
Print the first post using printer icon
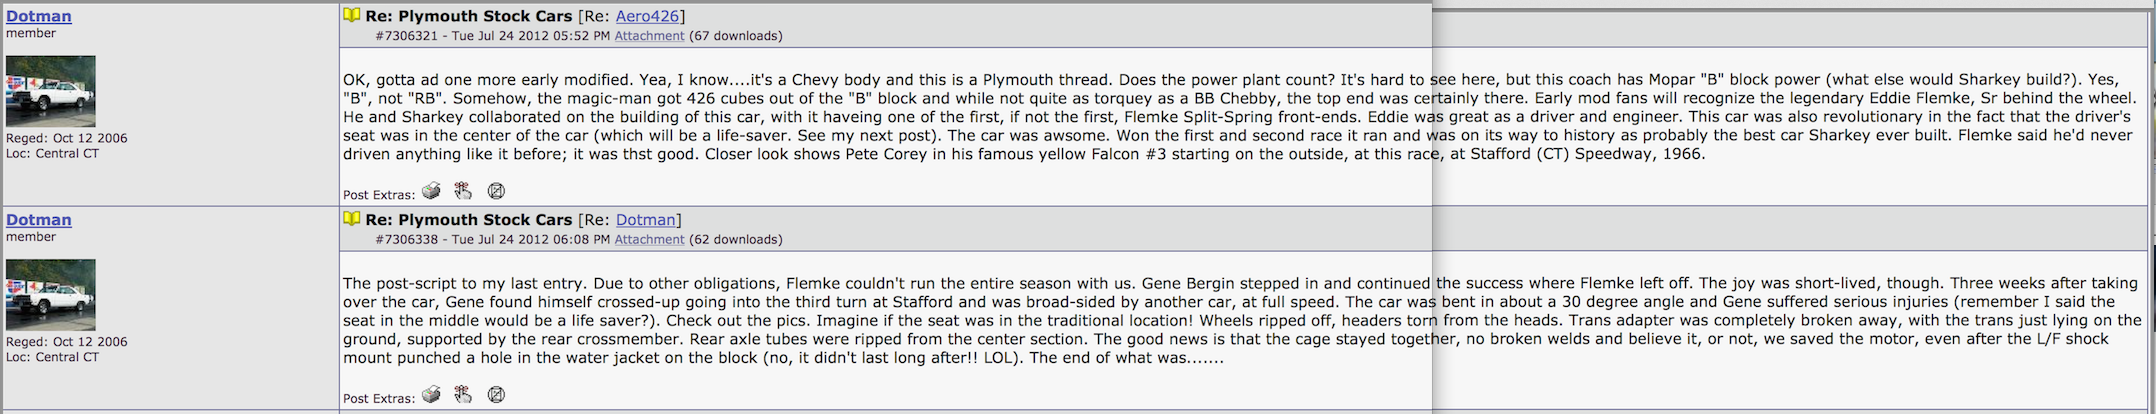tap(431, 191)
